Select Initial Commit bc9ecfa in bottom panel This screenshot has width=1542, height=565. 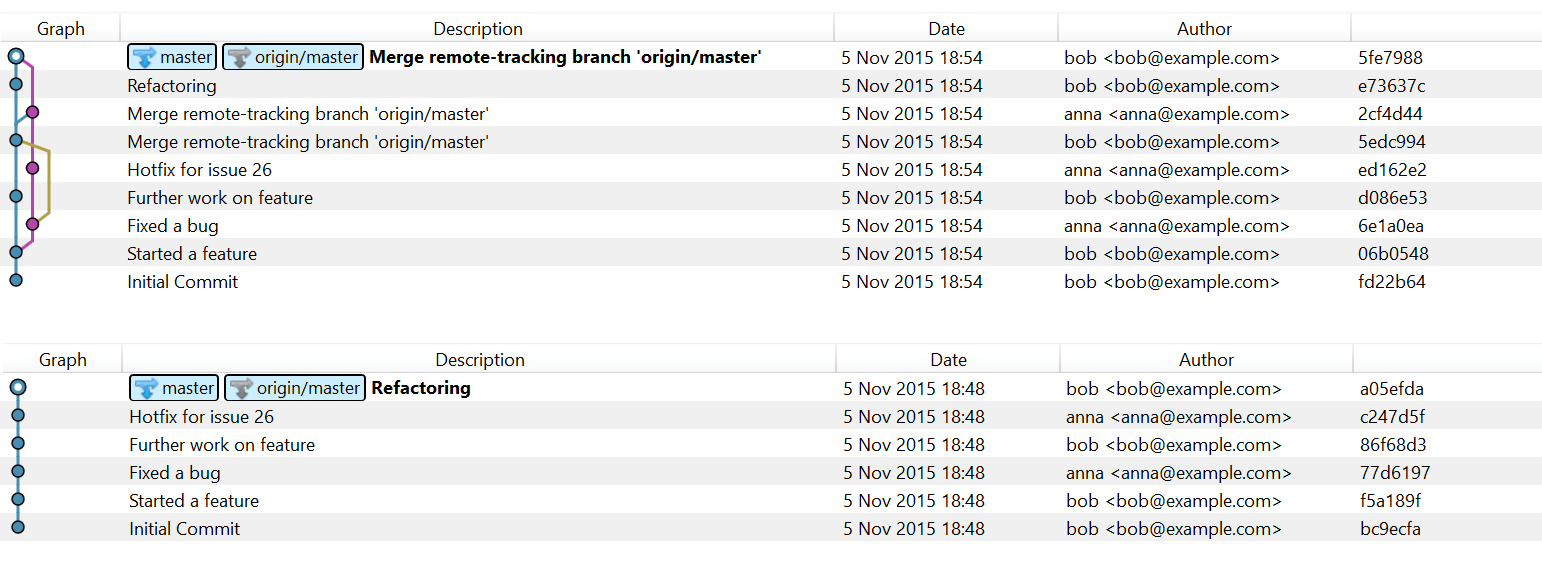185,529
